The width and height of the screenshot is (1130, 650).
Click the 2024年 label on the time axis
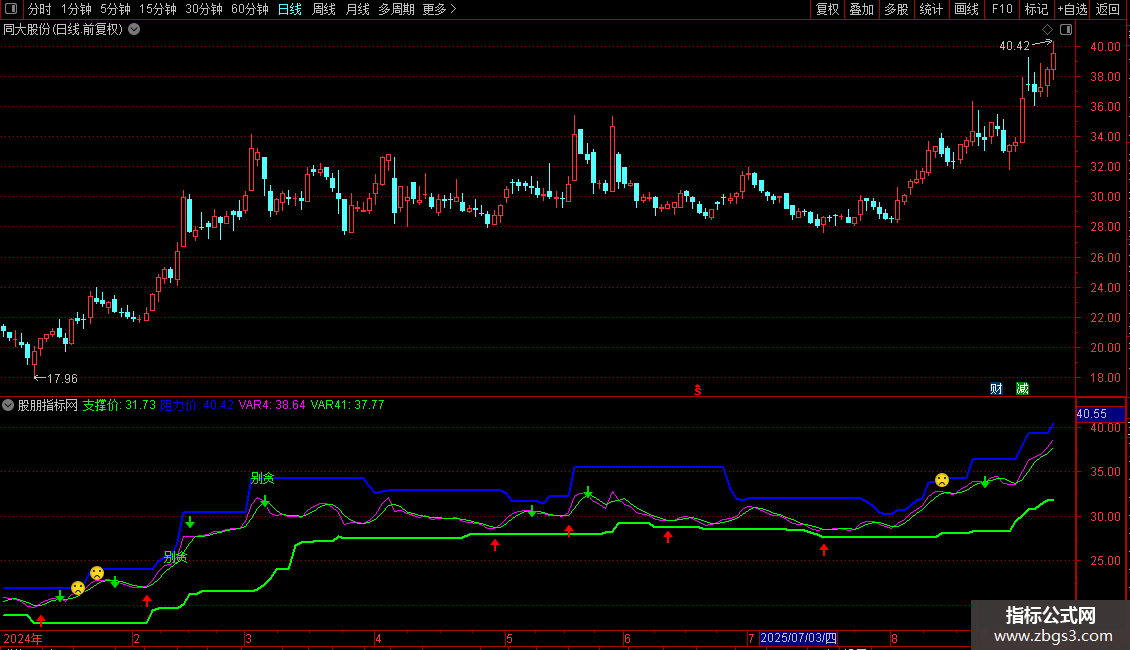(x=23, y=638)
